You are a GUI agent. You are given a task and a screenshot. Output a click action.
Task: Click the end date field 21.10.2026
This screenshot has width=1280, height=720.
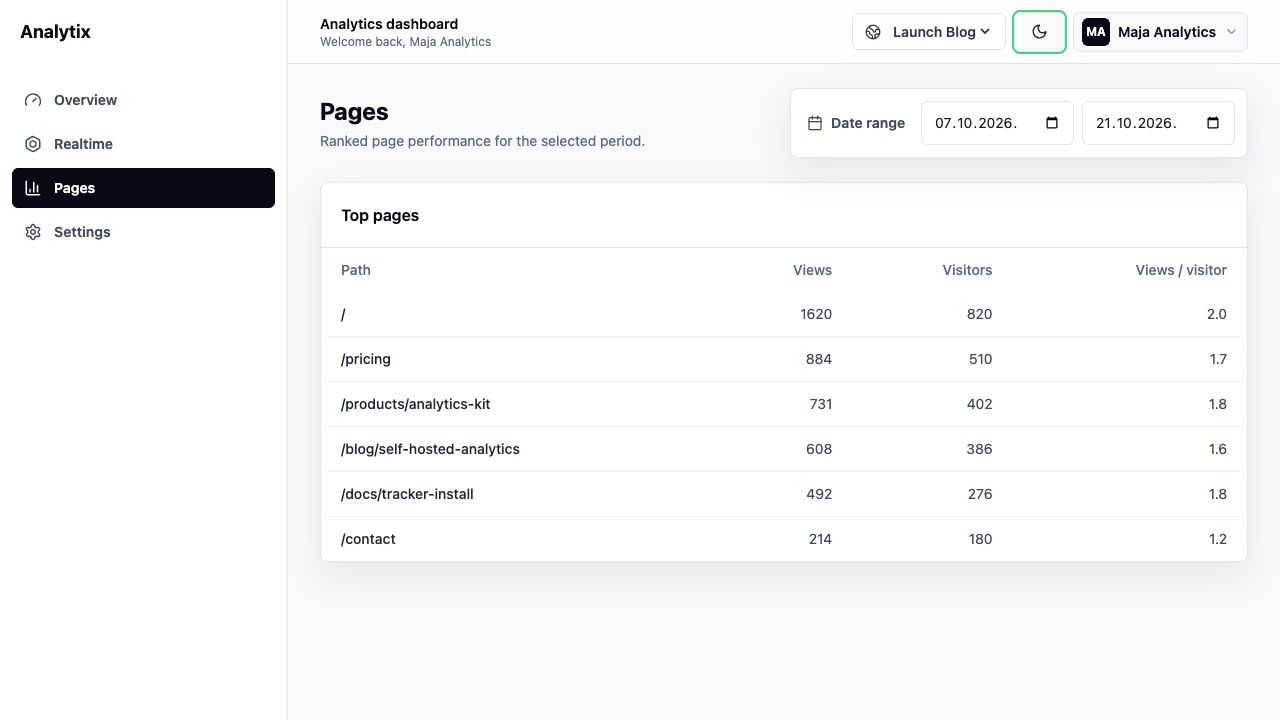1158,123
